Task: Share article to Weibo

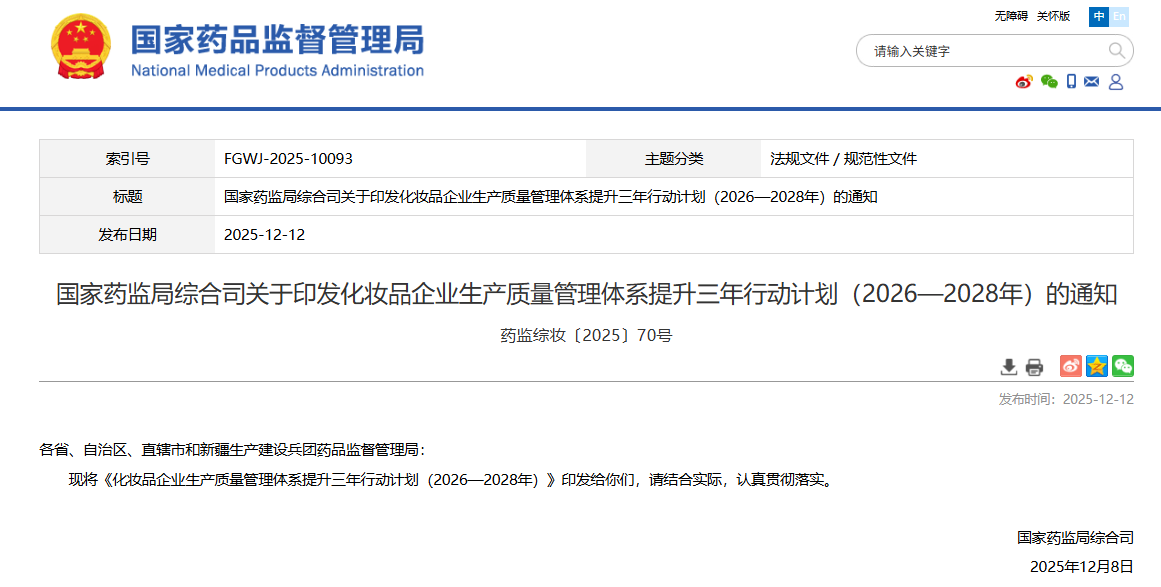Action: [1071, 367]
